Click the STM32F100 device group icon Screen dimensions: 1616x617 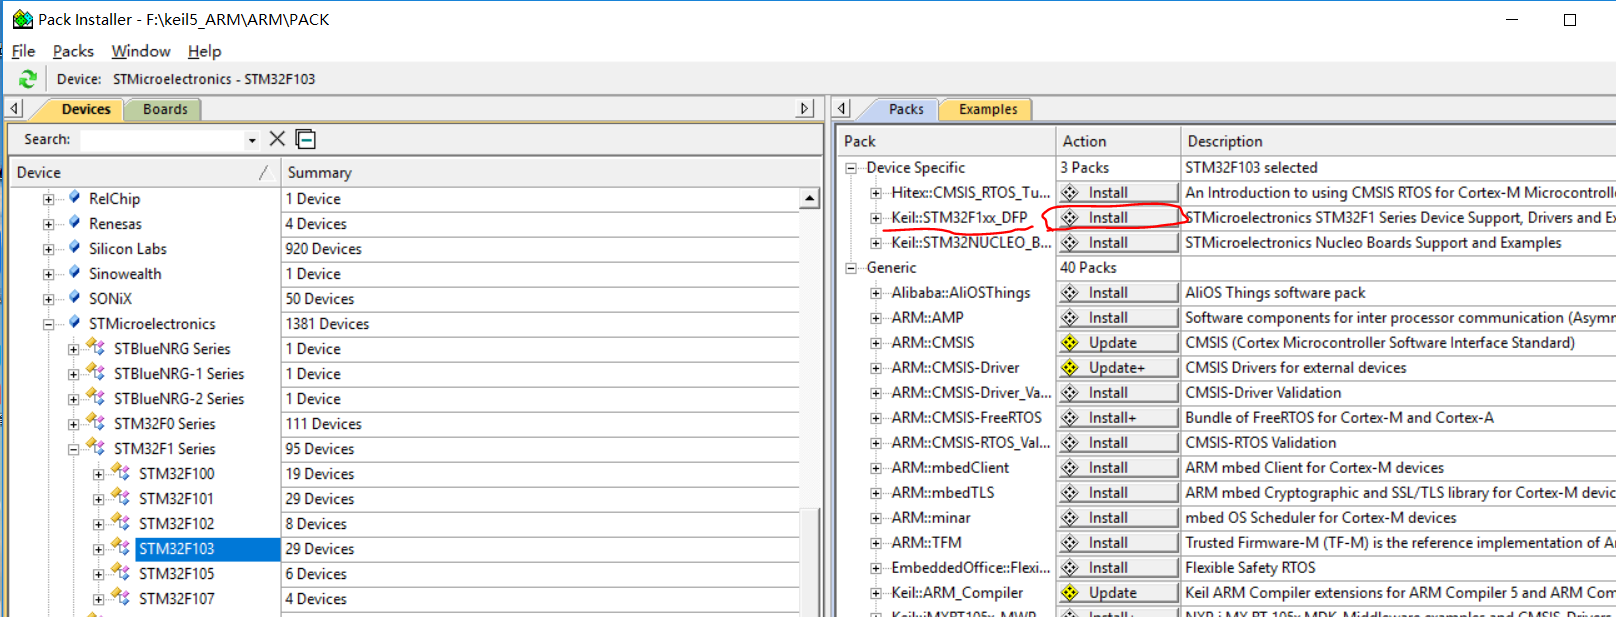(121, 473)
